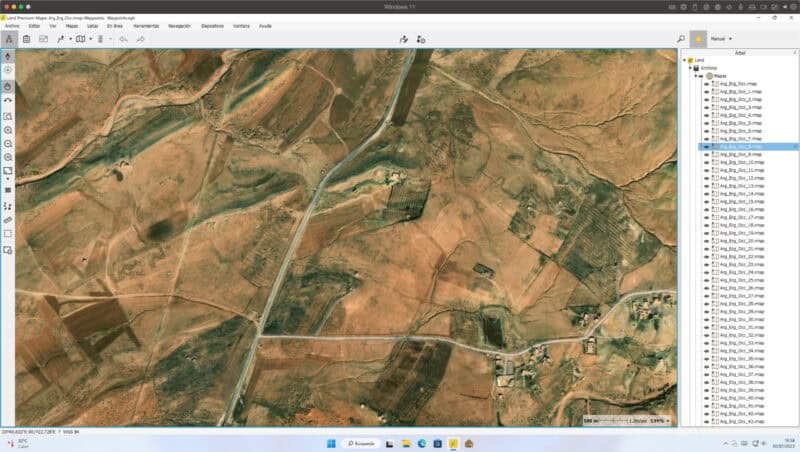This screenshot has width=800, height=452.
Task: Toggle visibility eye of Arg_Brg_Occ_3.rmap
Action: click(x=707, y=107)
